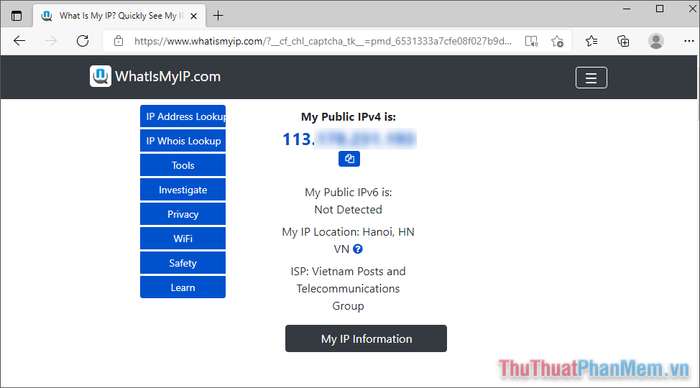700x388 pixels.
Task: Open the Collections icon
Action: point(623,41)
